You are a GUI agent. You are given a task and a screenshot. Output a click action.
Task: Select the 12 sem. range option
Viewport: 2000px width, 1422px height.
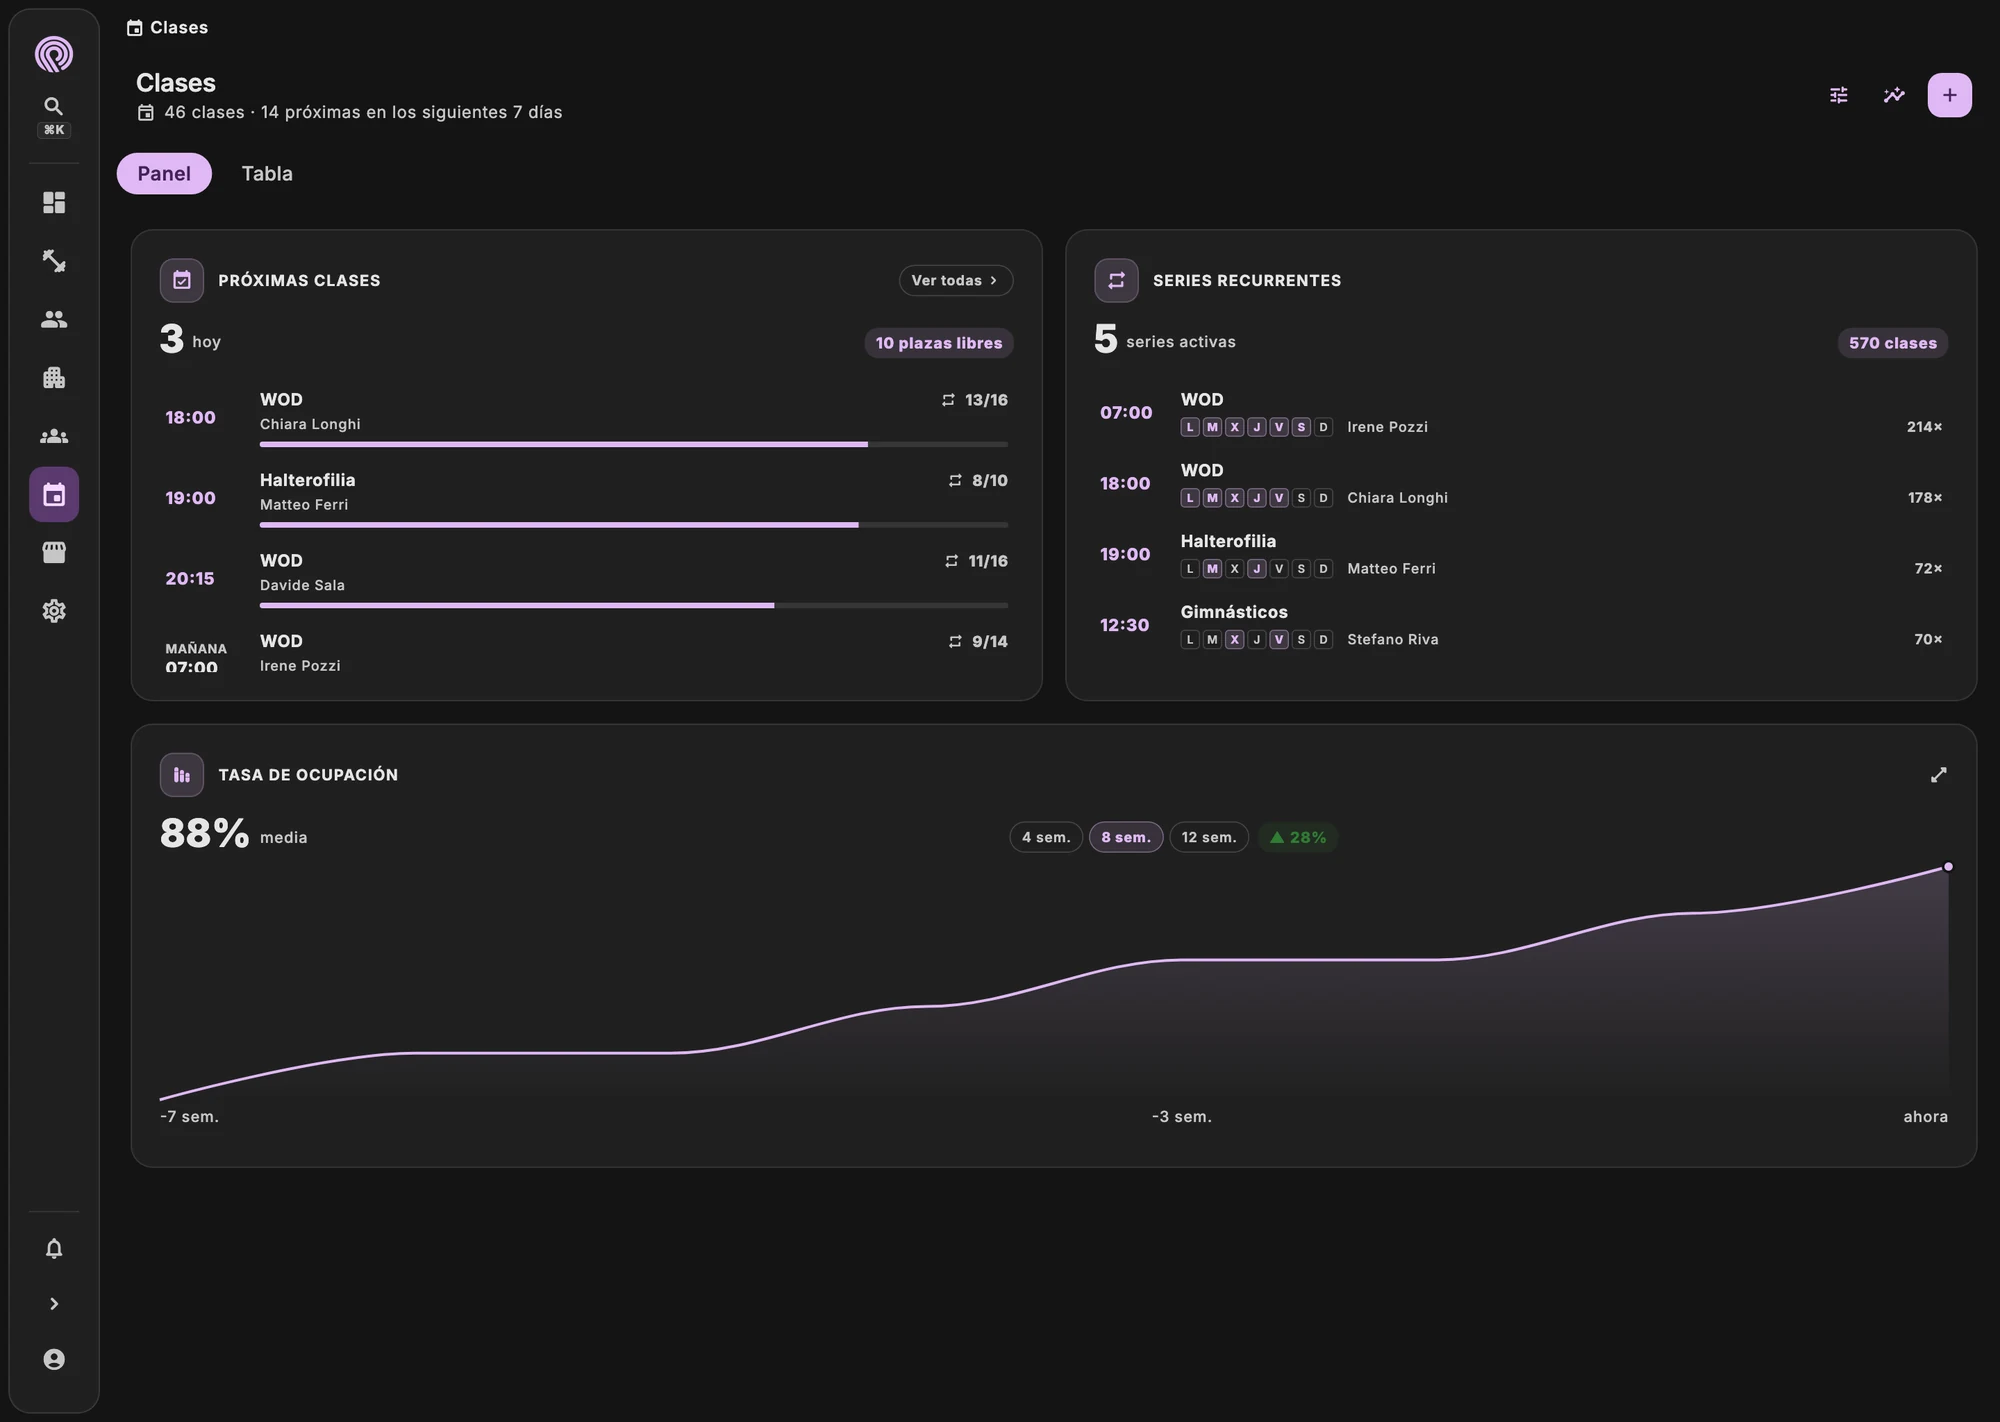pos(1209,837)
